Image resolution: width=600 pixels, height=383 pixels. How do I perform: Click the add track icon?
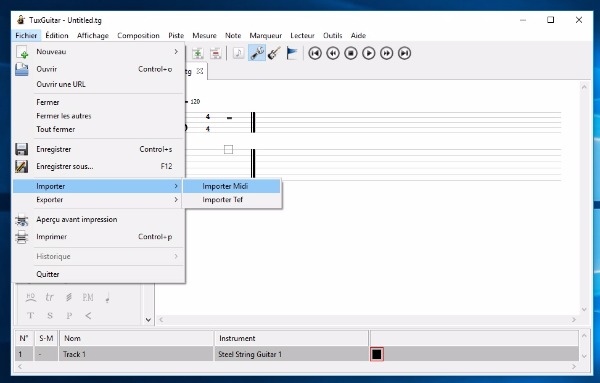pos(197,53)
